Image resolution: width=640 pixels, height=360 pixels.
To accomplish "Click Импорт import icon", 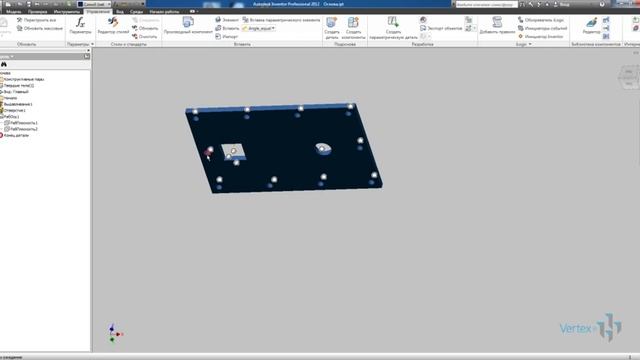I will tap(218, 36).
